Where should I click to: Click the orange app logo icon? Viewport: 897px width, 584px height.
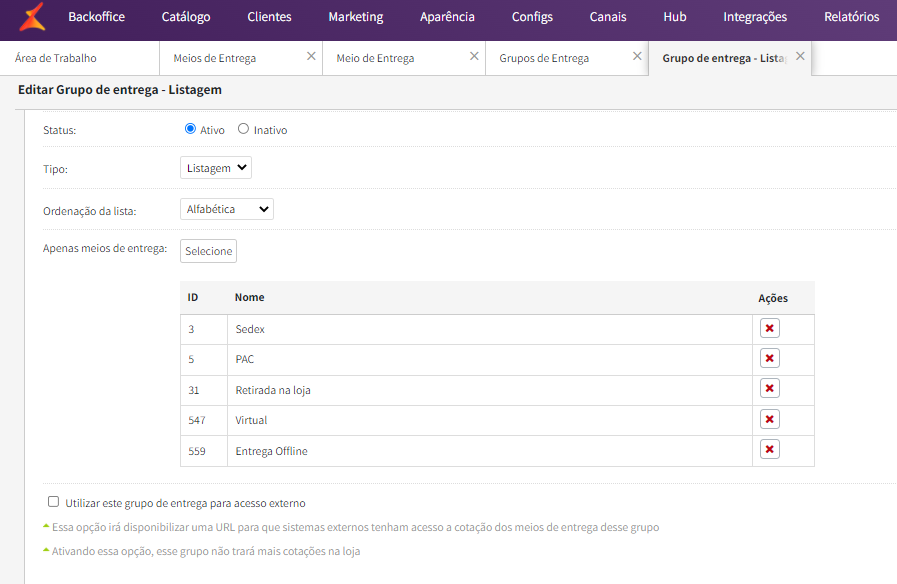(32, 17)
